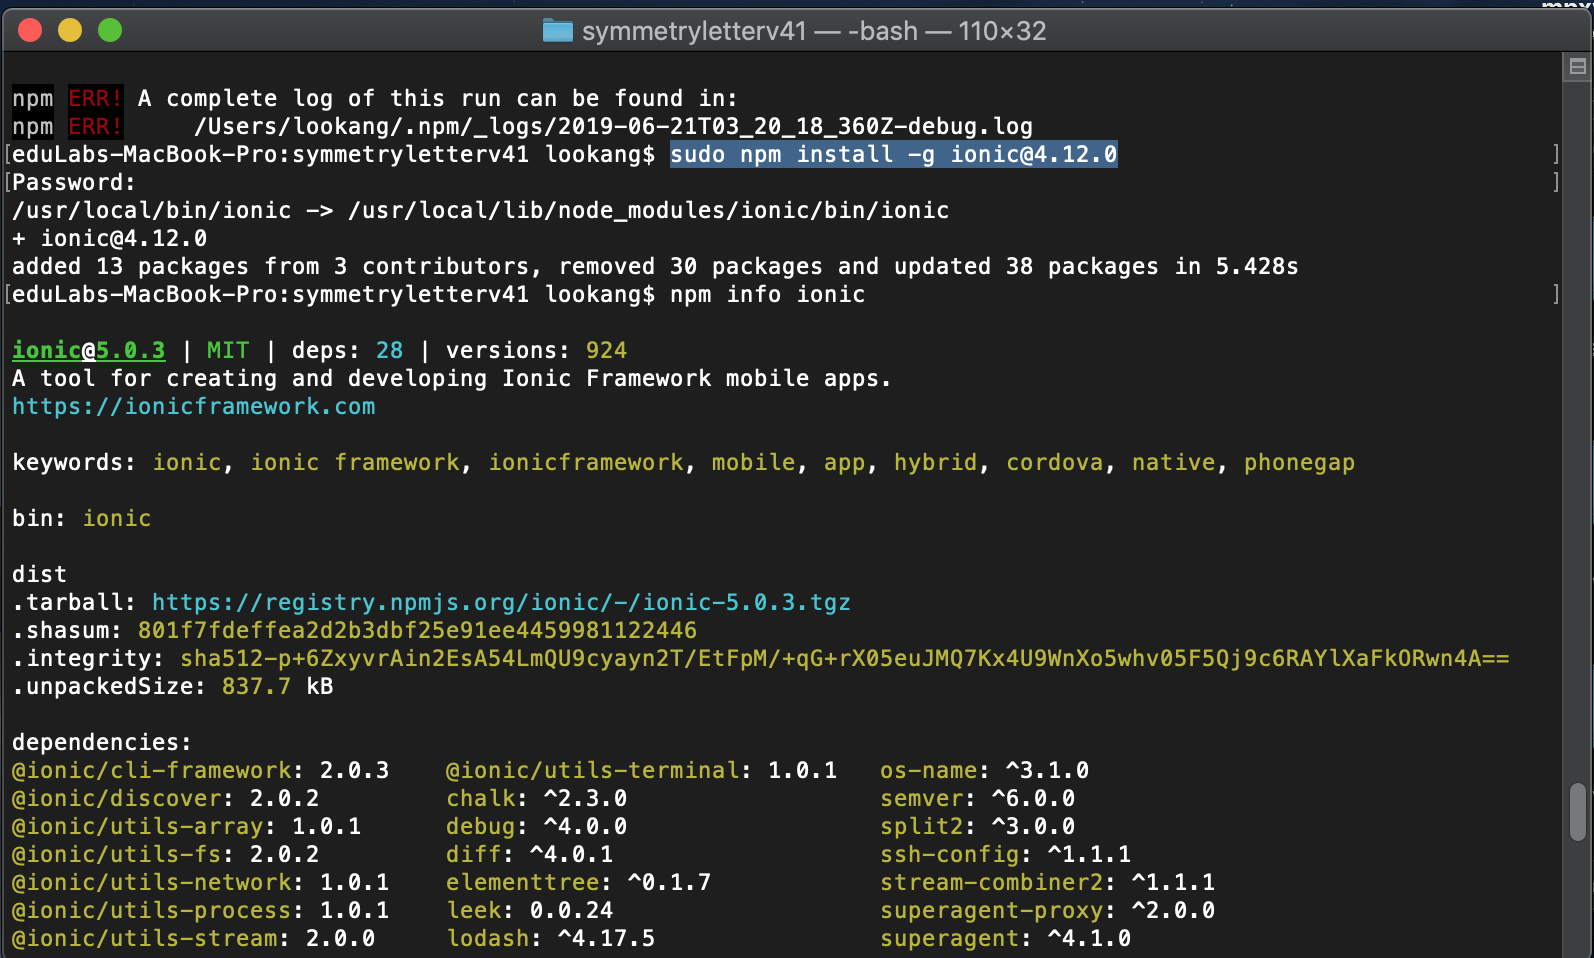The image size is (1594, 958).
Task: Click the 'diff: ^4.0.1' dependency
Action: (530, 855)
